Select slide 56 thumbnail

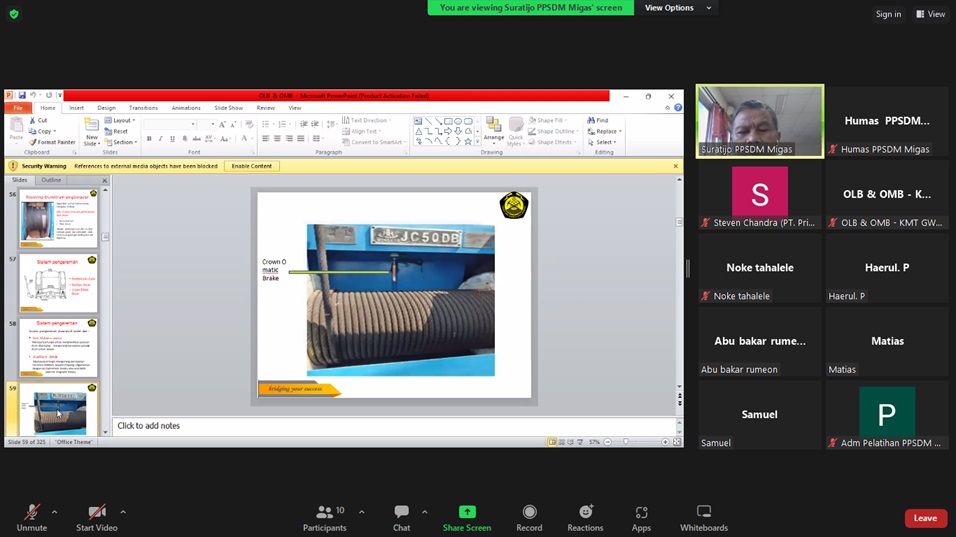pyautogui.click(x=59, y=218)
